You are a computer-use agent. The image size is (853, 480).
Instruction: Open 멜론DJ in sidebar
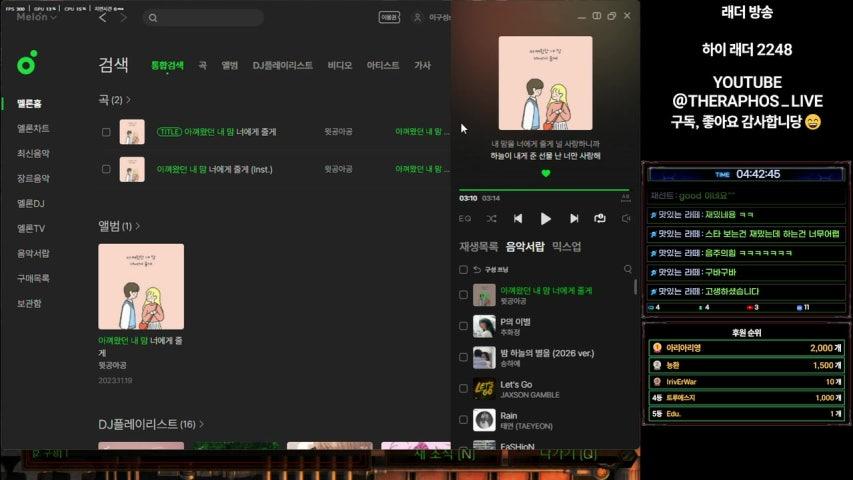coord(30,204)
